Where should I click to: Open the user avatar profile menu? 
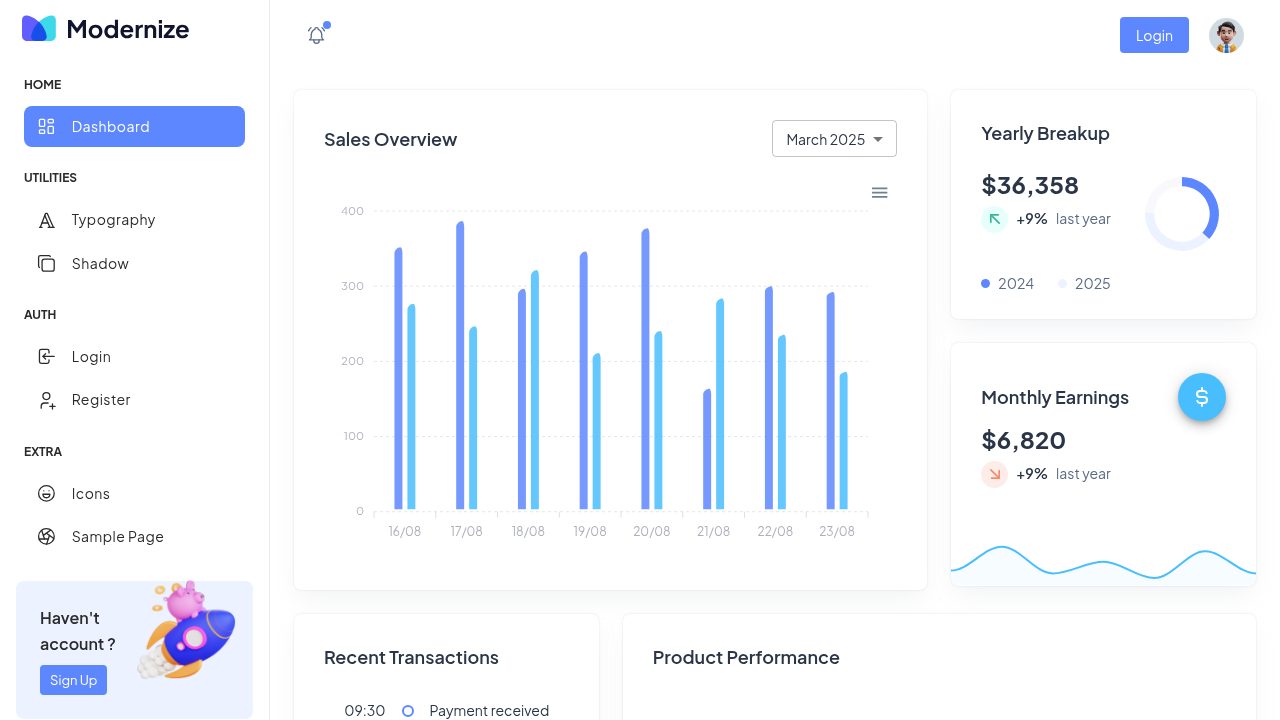pos(1226,35)
